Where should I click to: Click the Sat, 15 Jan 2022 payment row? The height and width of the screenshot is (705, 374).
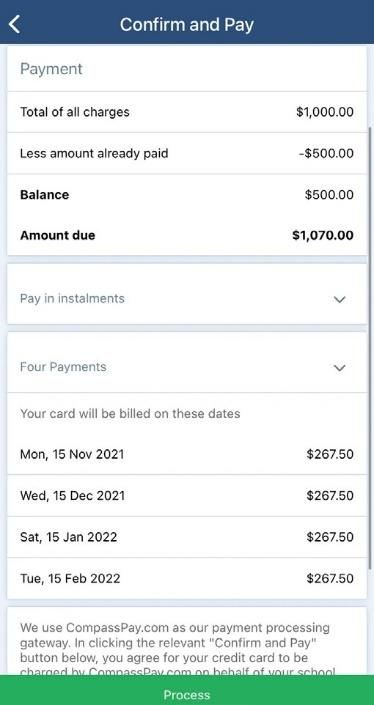(187, 537)
